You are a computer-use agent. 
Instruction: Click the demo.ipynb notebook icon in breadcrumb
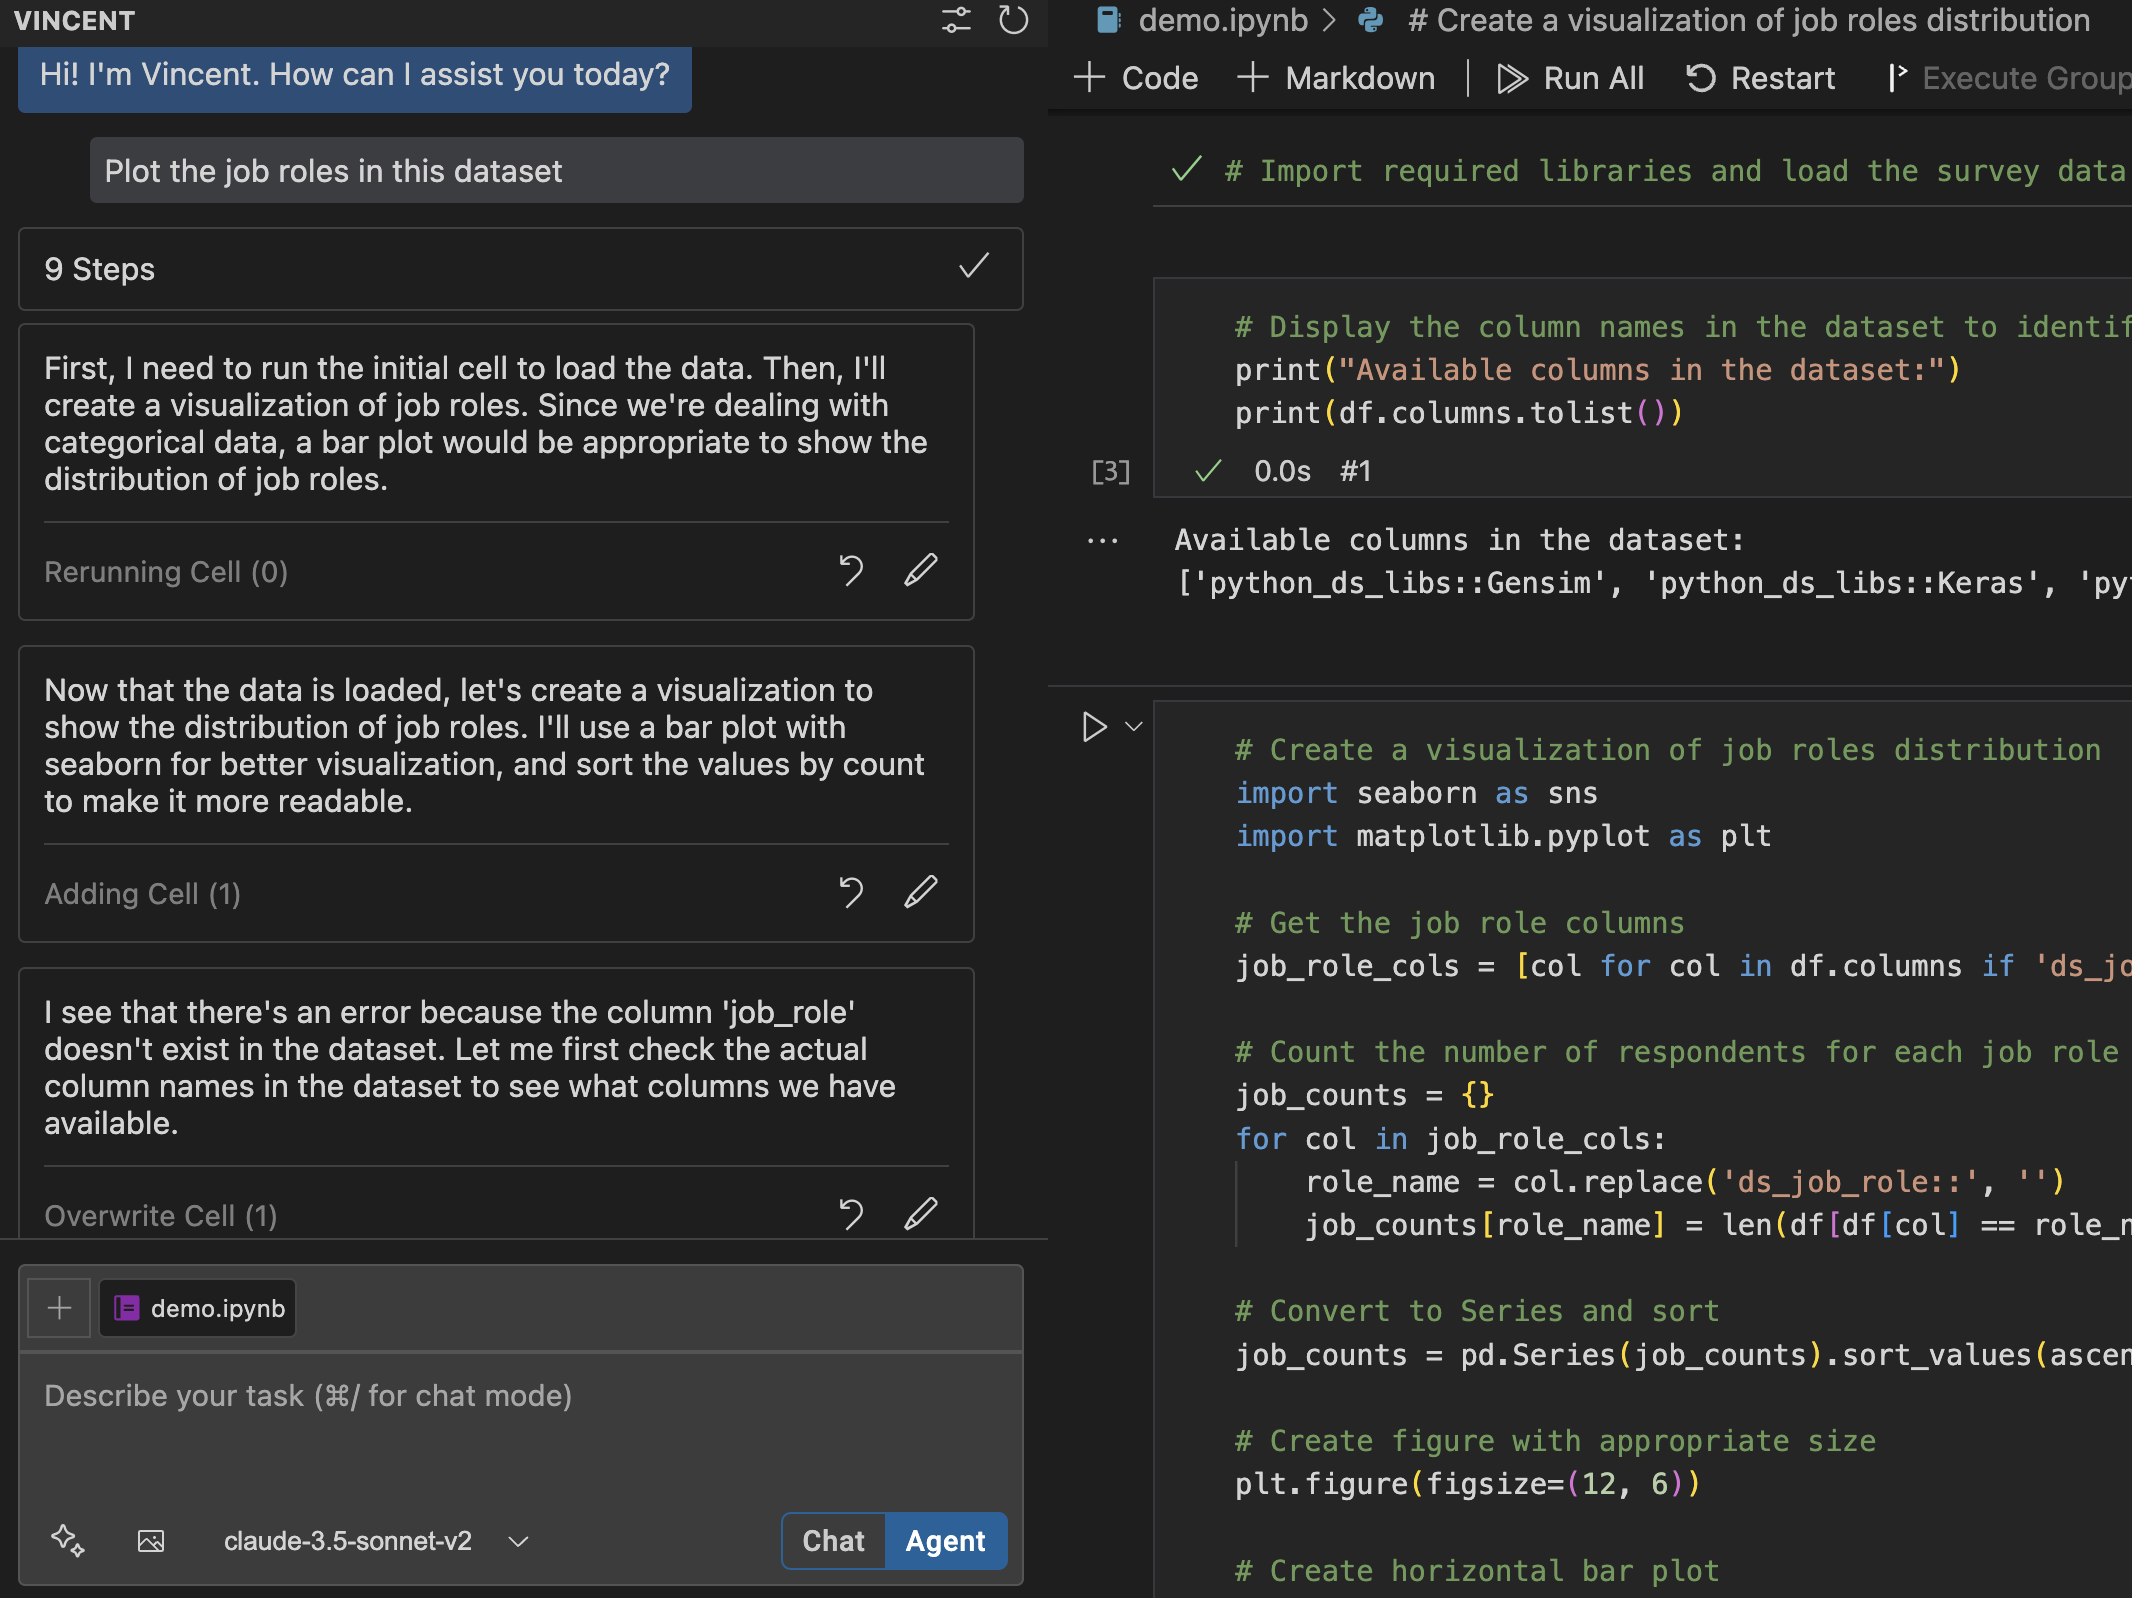coord(1108,20)
